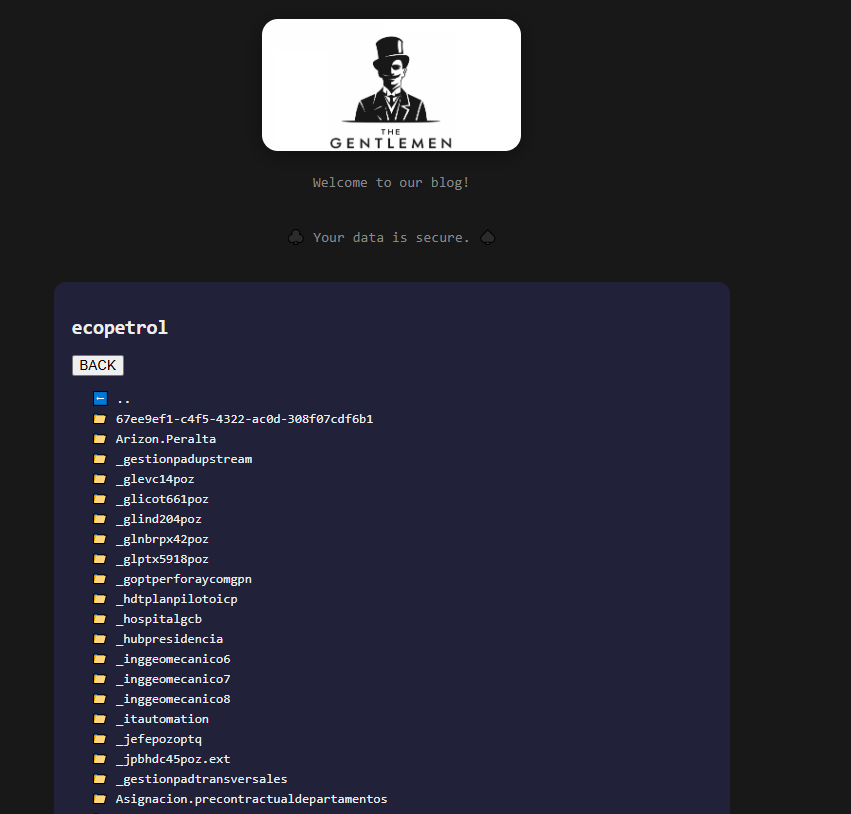This screenshot has width=851, height=814.
Task: Click folder icon beside Asignacion.precontractualdepartamentos
Action: 100,799
